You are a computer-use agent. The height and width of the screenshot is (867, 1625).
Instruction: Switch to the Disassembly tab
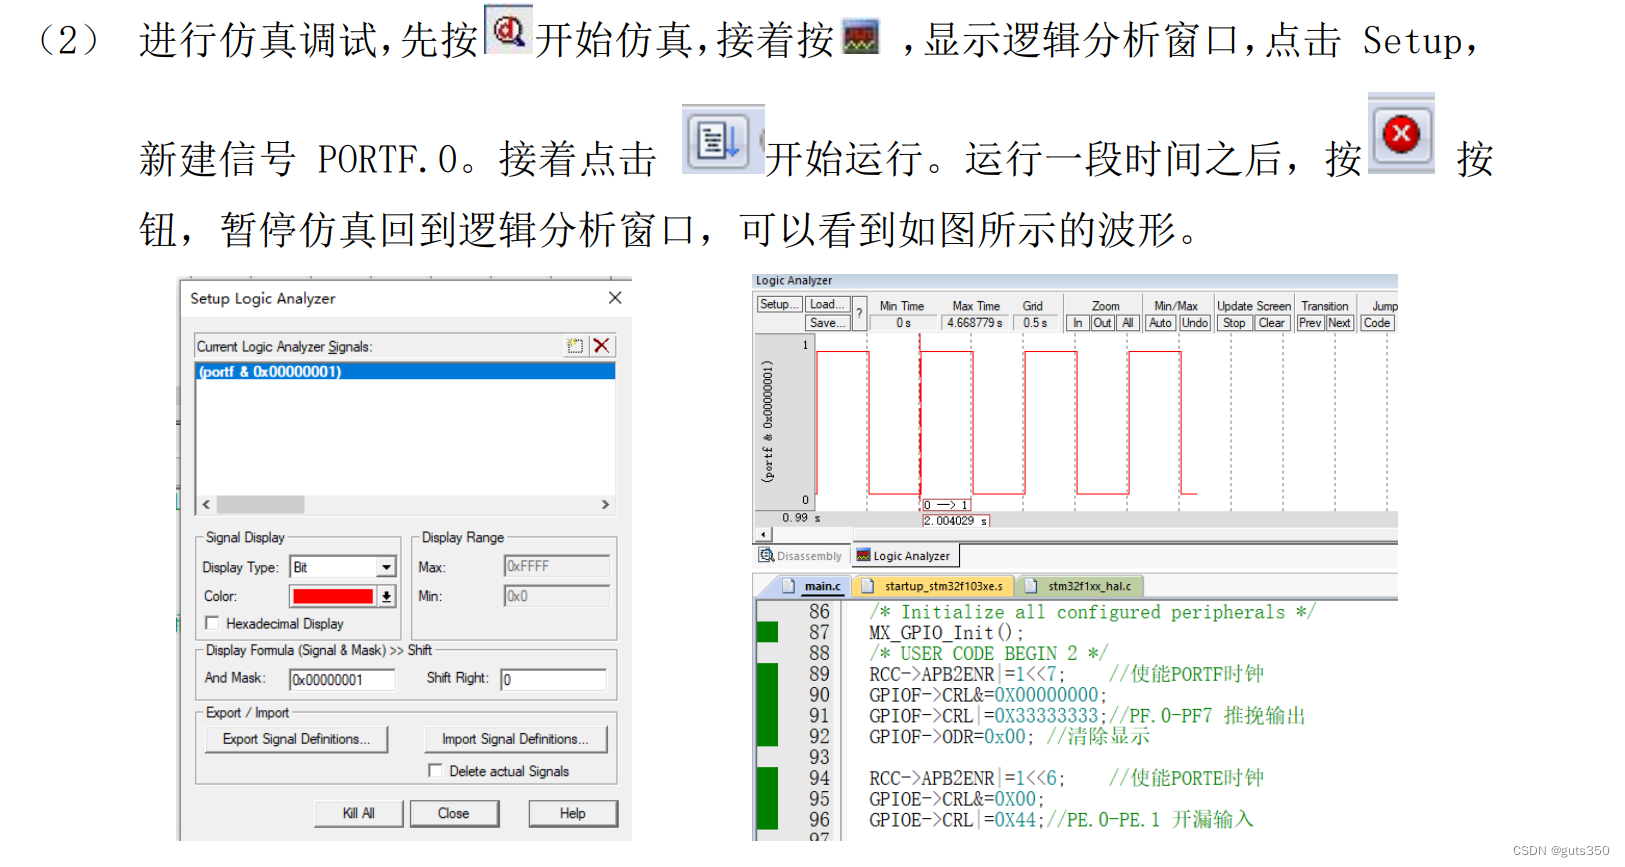[x=800, y=556]
